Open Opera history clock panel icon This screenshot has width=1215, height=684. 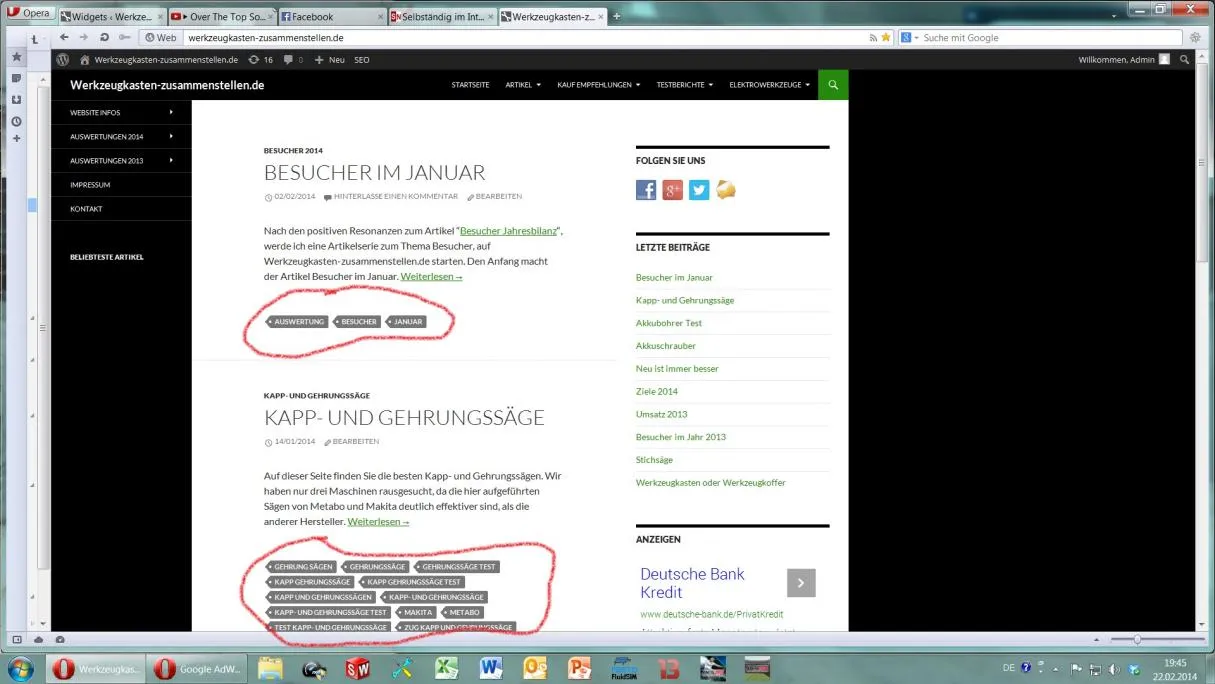click(16, 121)
